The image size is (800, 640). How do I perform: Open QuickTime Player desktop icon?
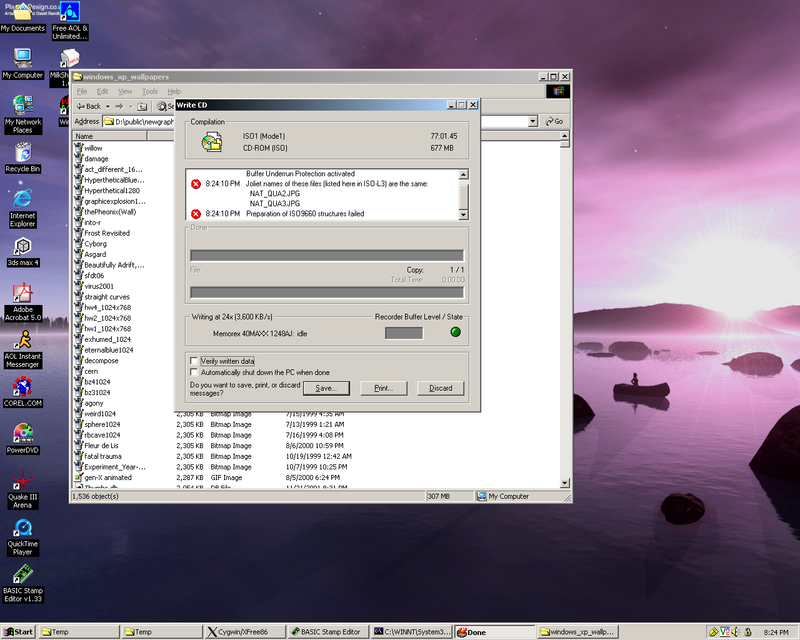tap(22, 528)
